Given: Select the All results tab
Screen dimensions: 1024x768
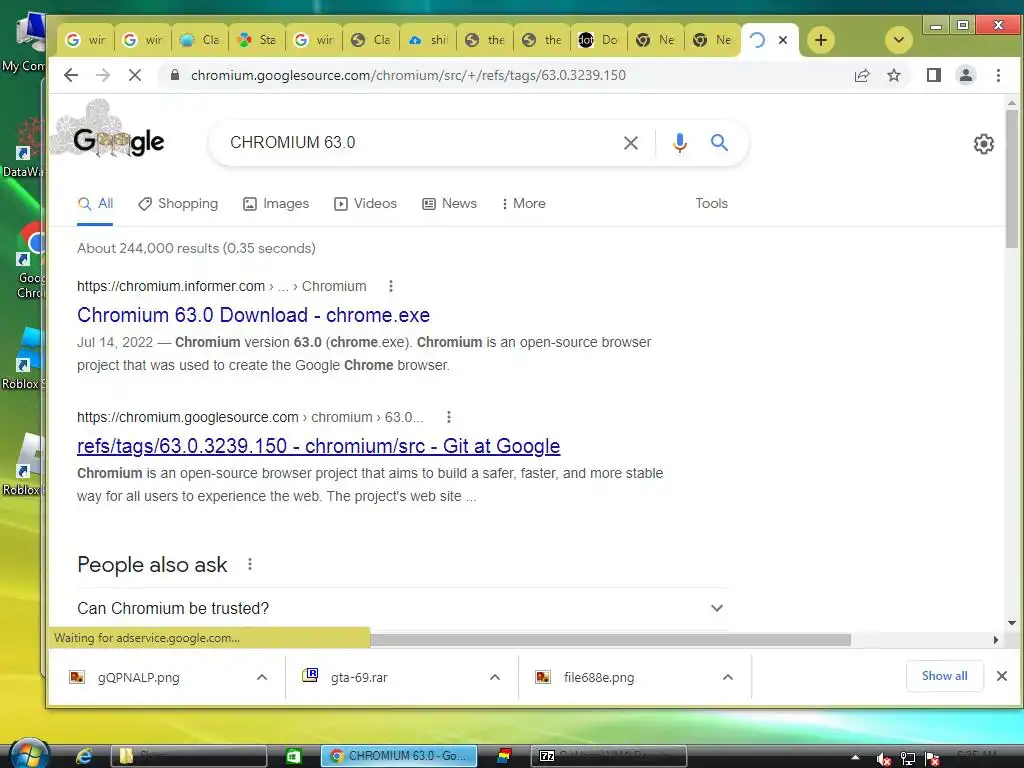Looking at the screenshot, I should pos(95,204).
